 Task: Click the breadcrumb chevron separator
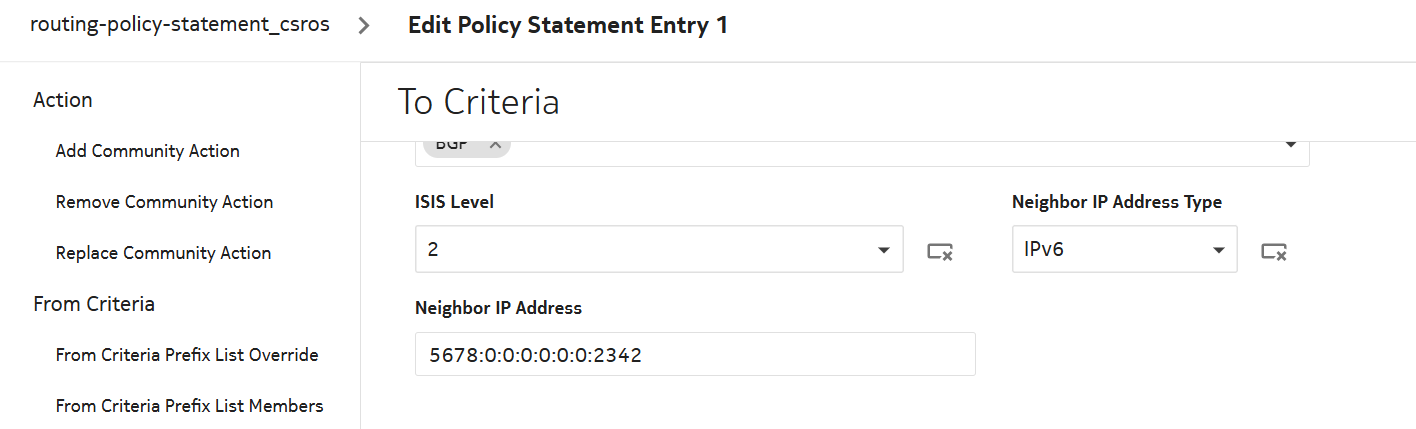364,26
